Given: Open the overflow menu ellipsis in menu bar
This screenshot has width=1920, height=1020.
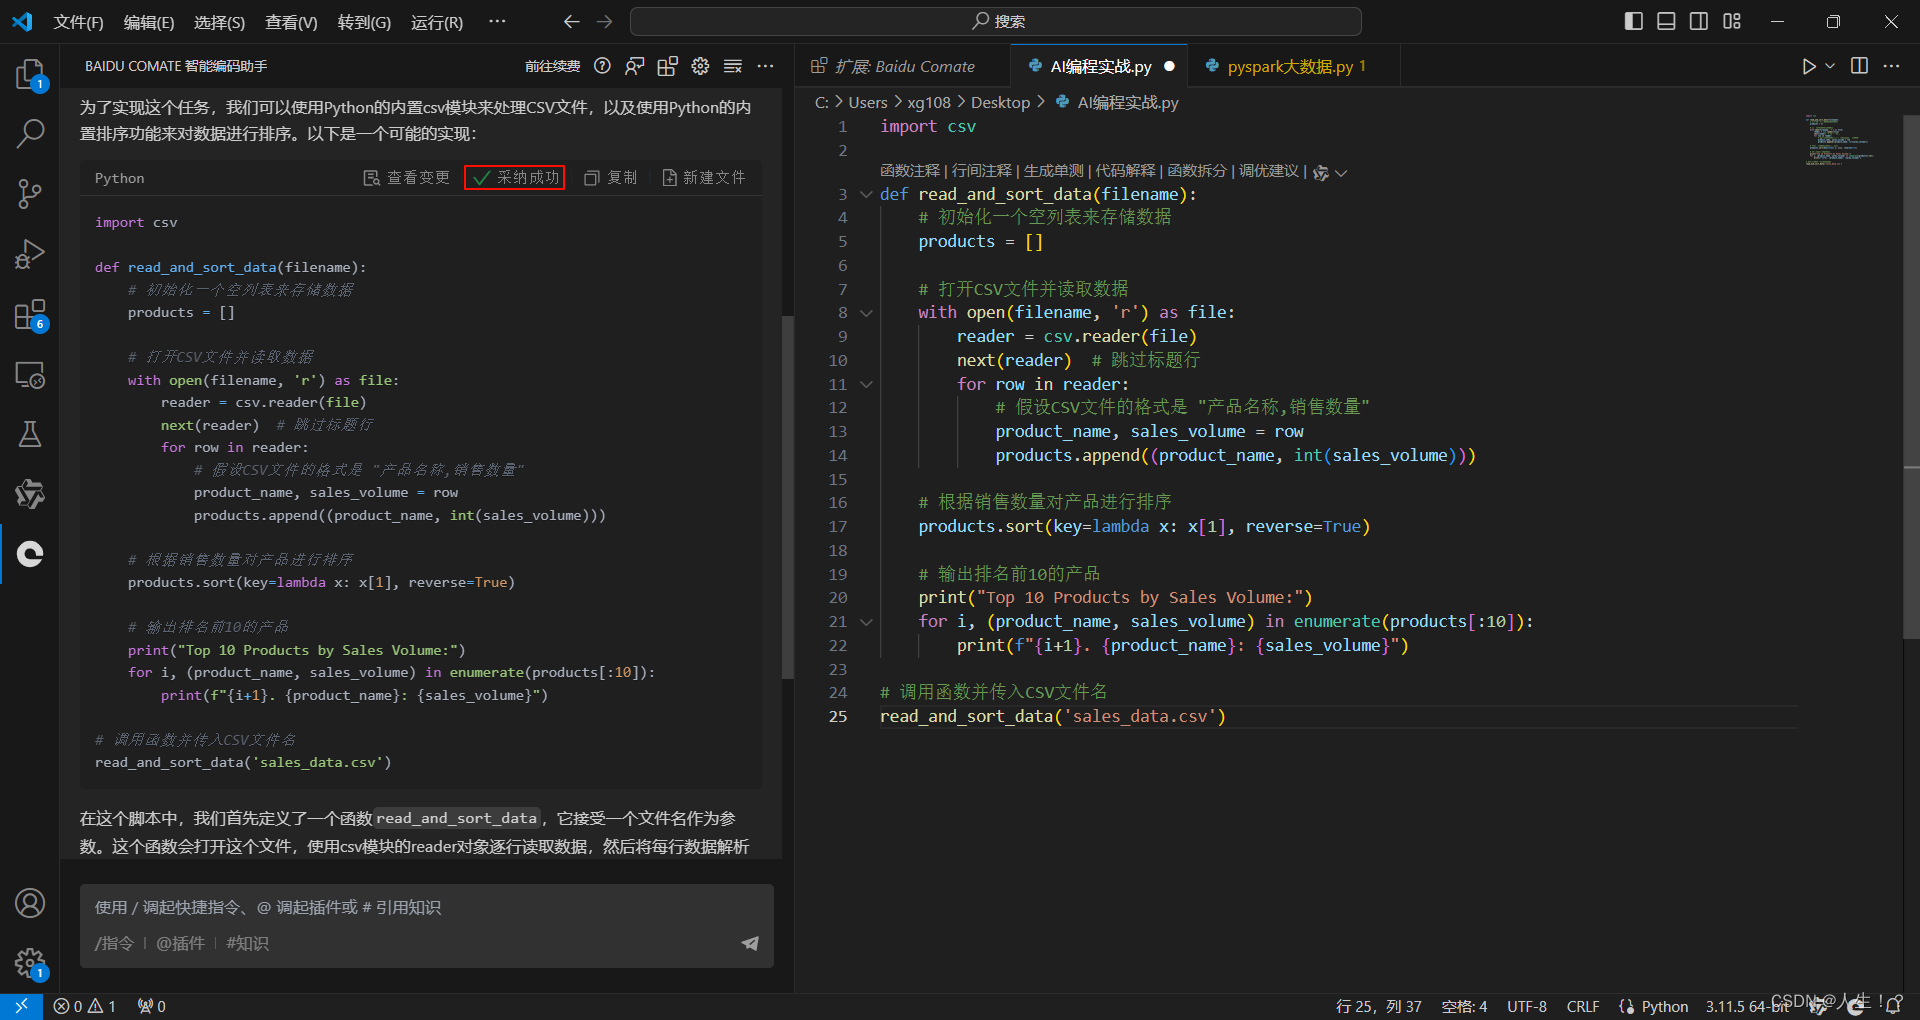Looking at the screenshot, I should click(497, 21).
